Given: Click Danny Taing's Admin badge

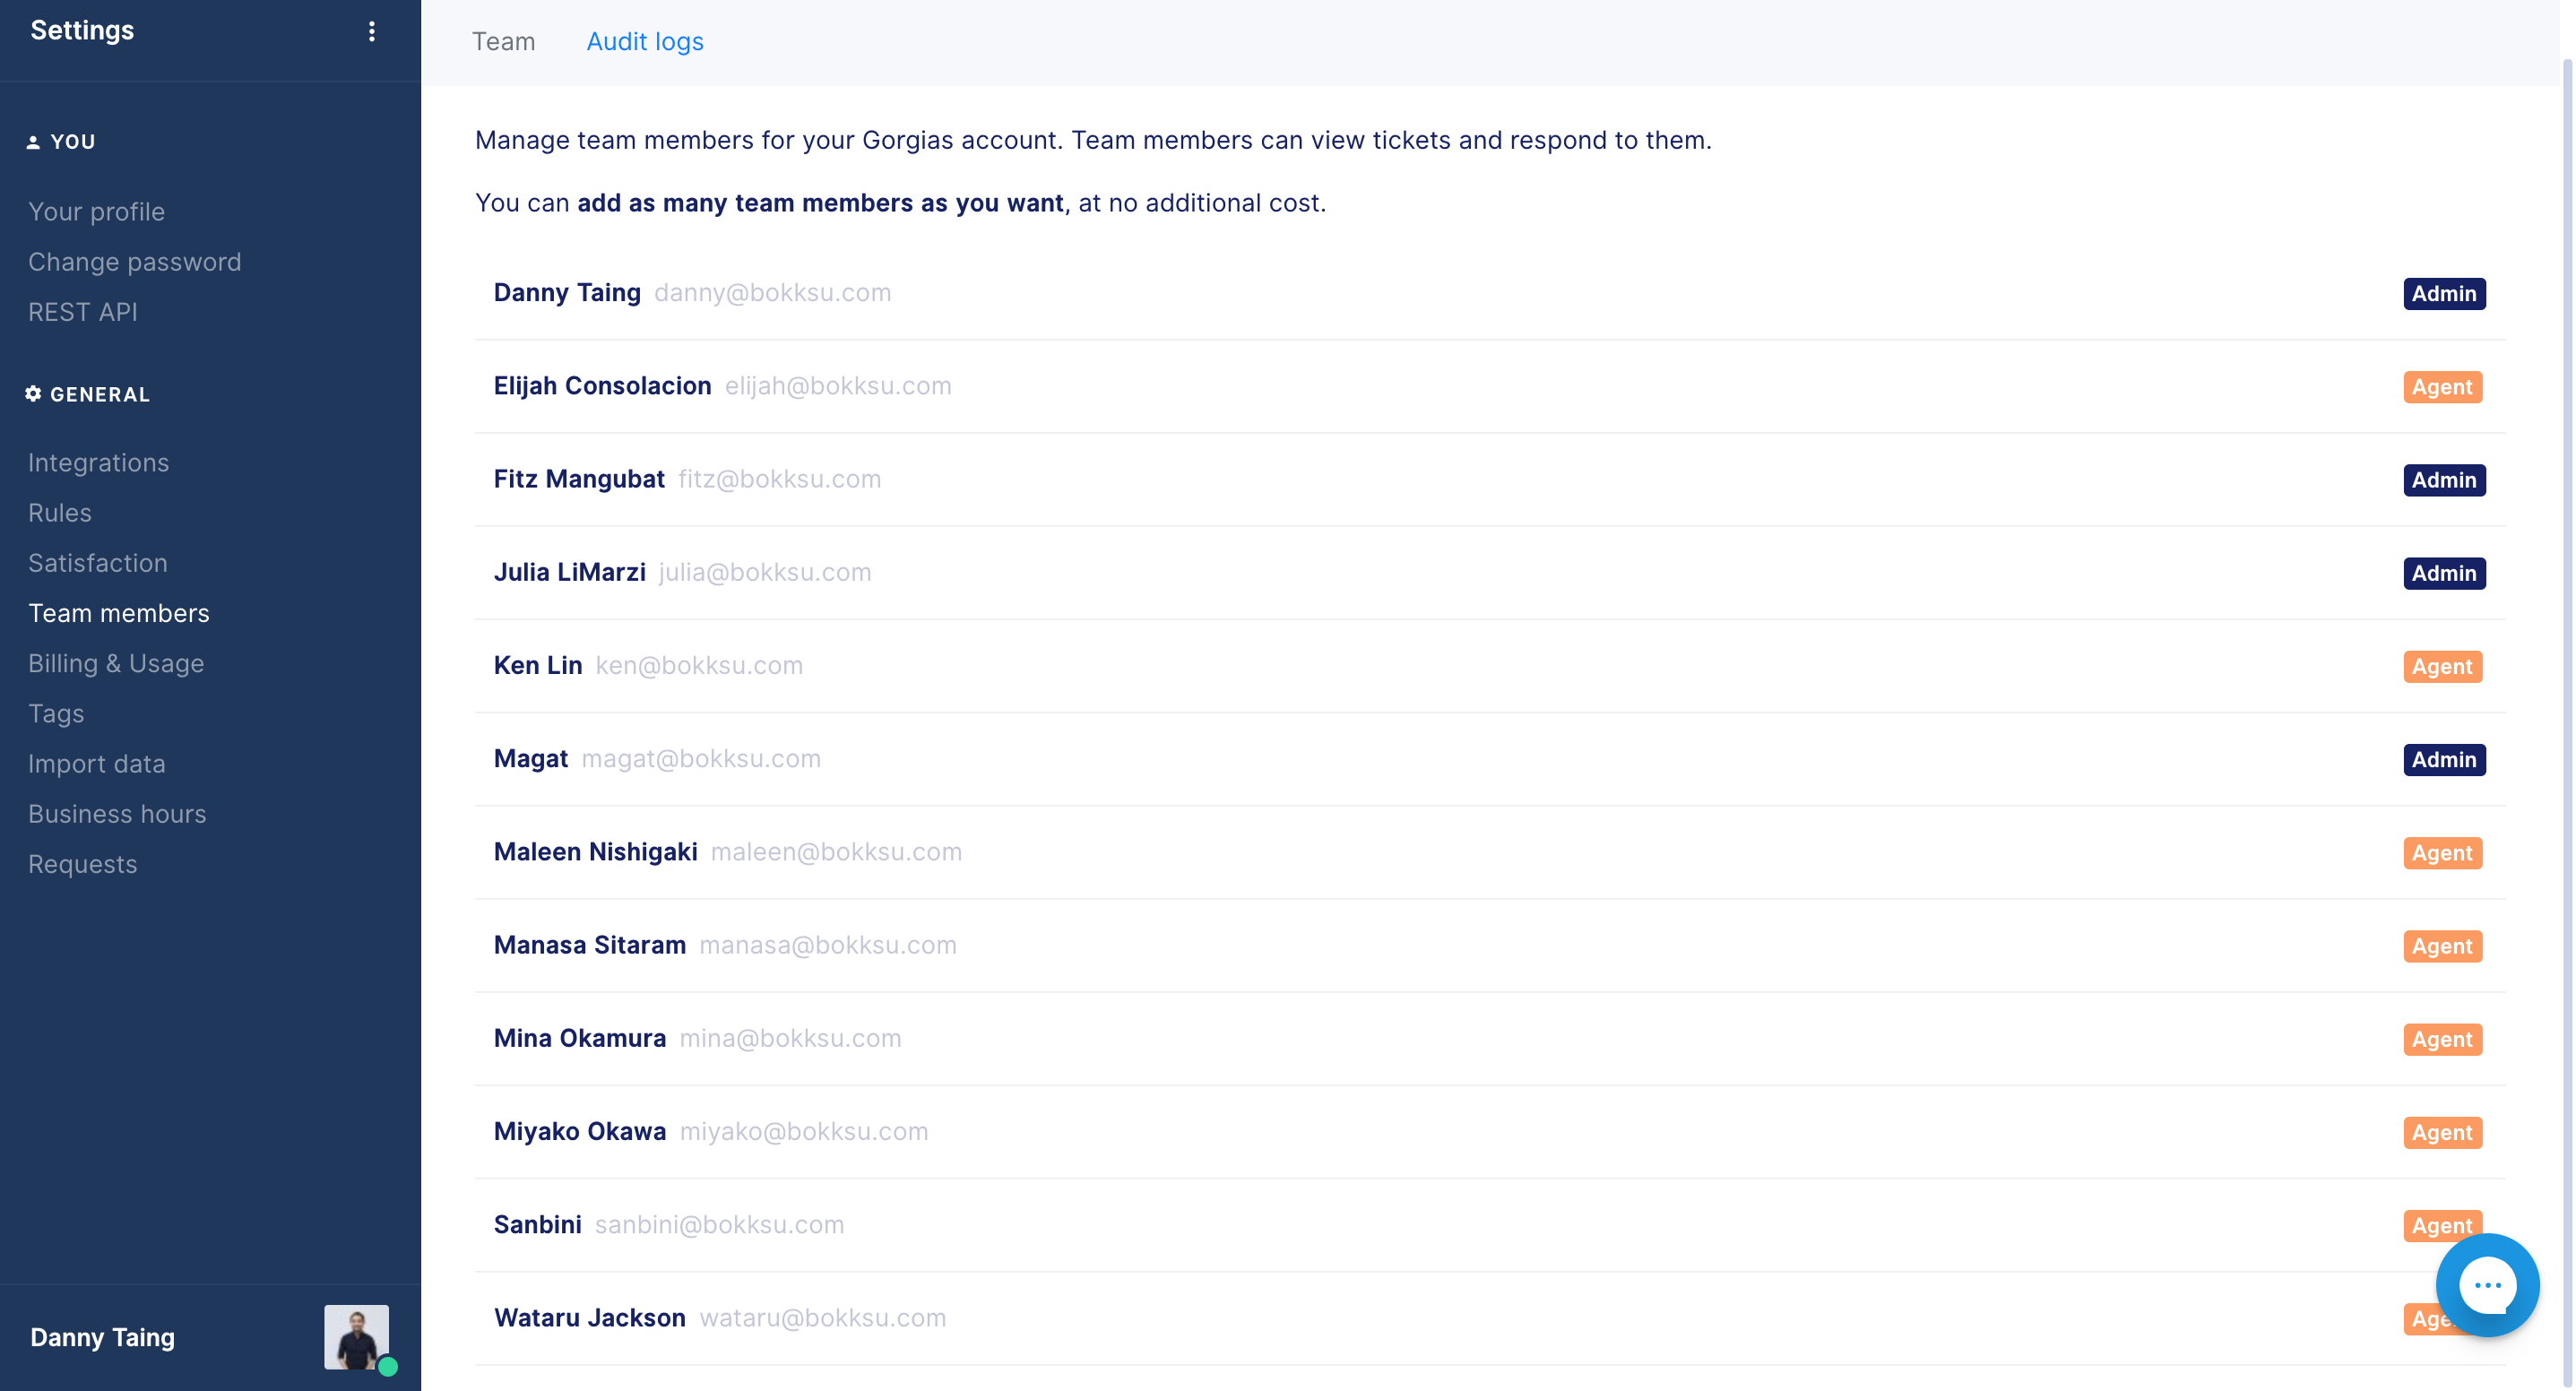Looking at the screenshot, I should pos(2443,293).
